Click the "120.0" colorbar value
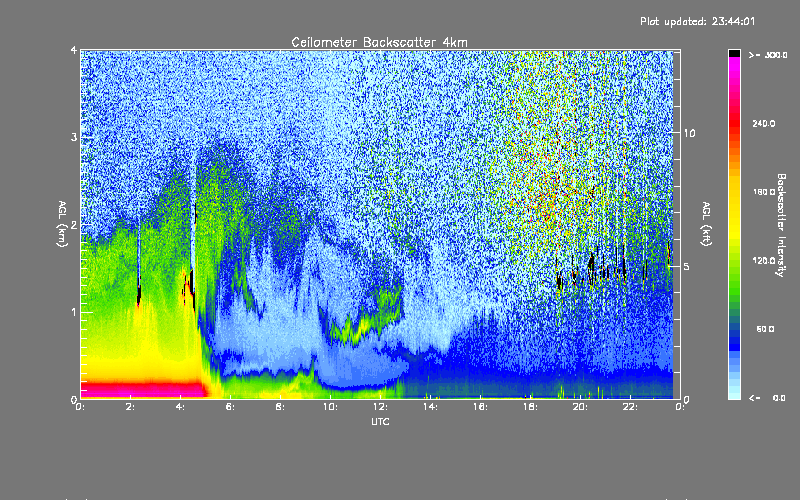The image size is (800, 500). (x=764, y=261)
